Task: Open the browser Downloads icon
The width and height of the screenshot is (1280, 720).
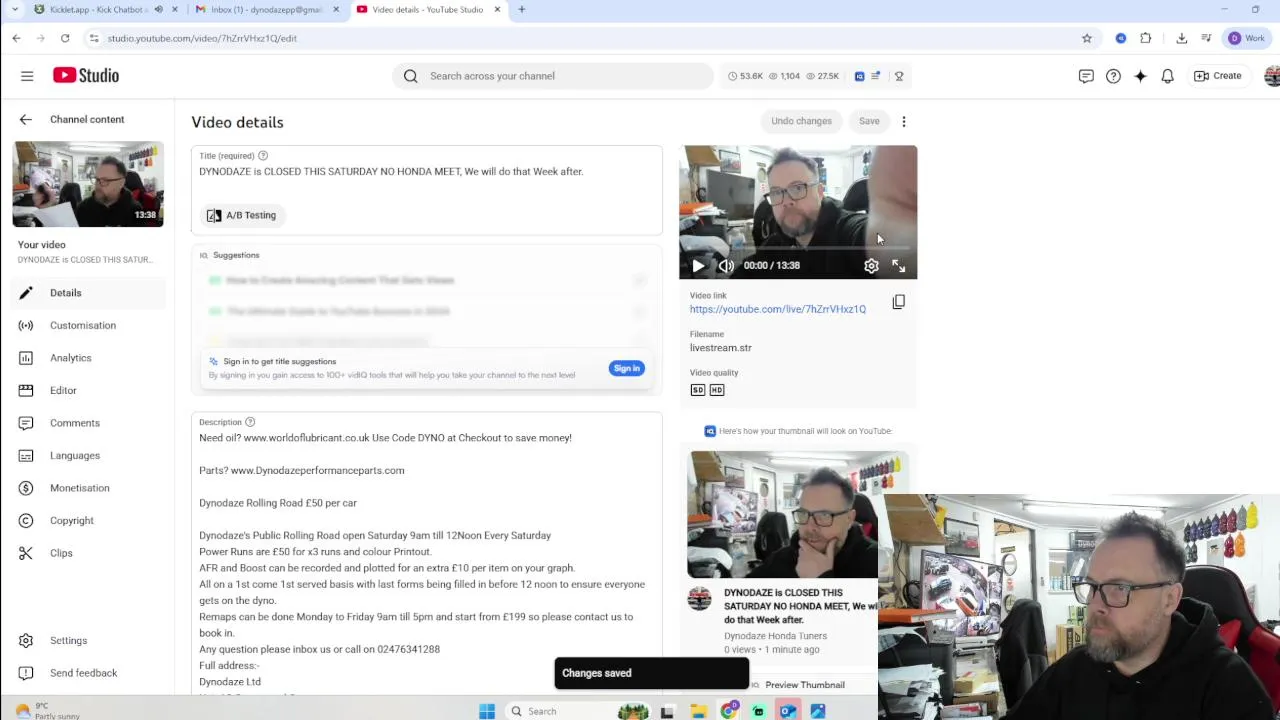Action: pos(1182,38)
